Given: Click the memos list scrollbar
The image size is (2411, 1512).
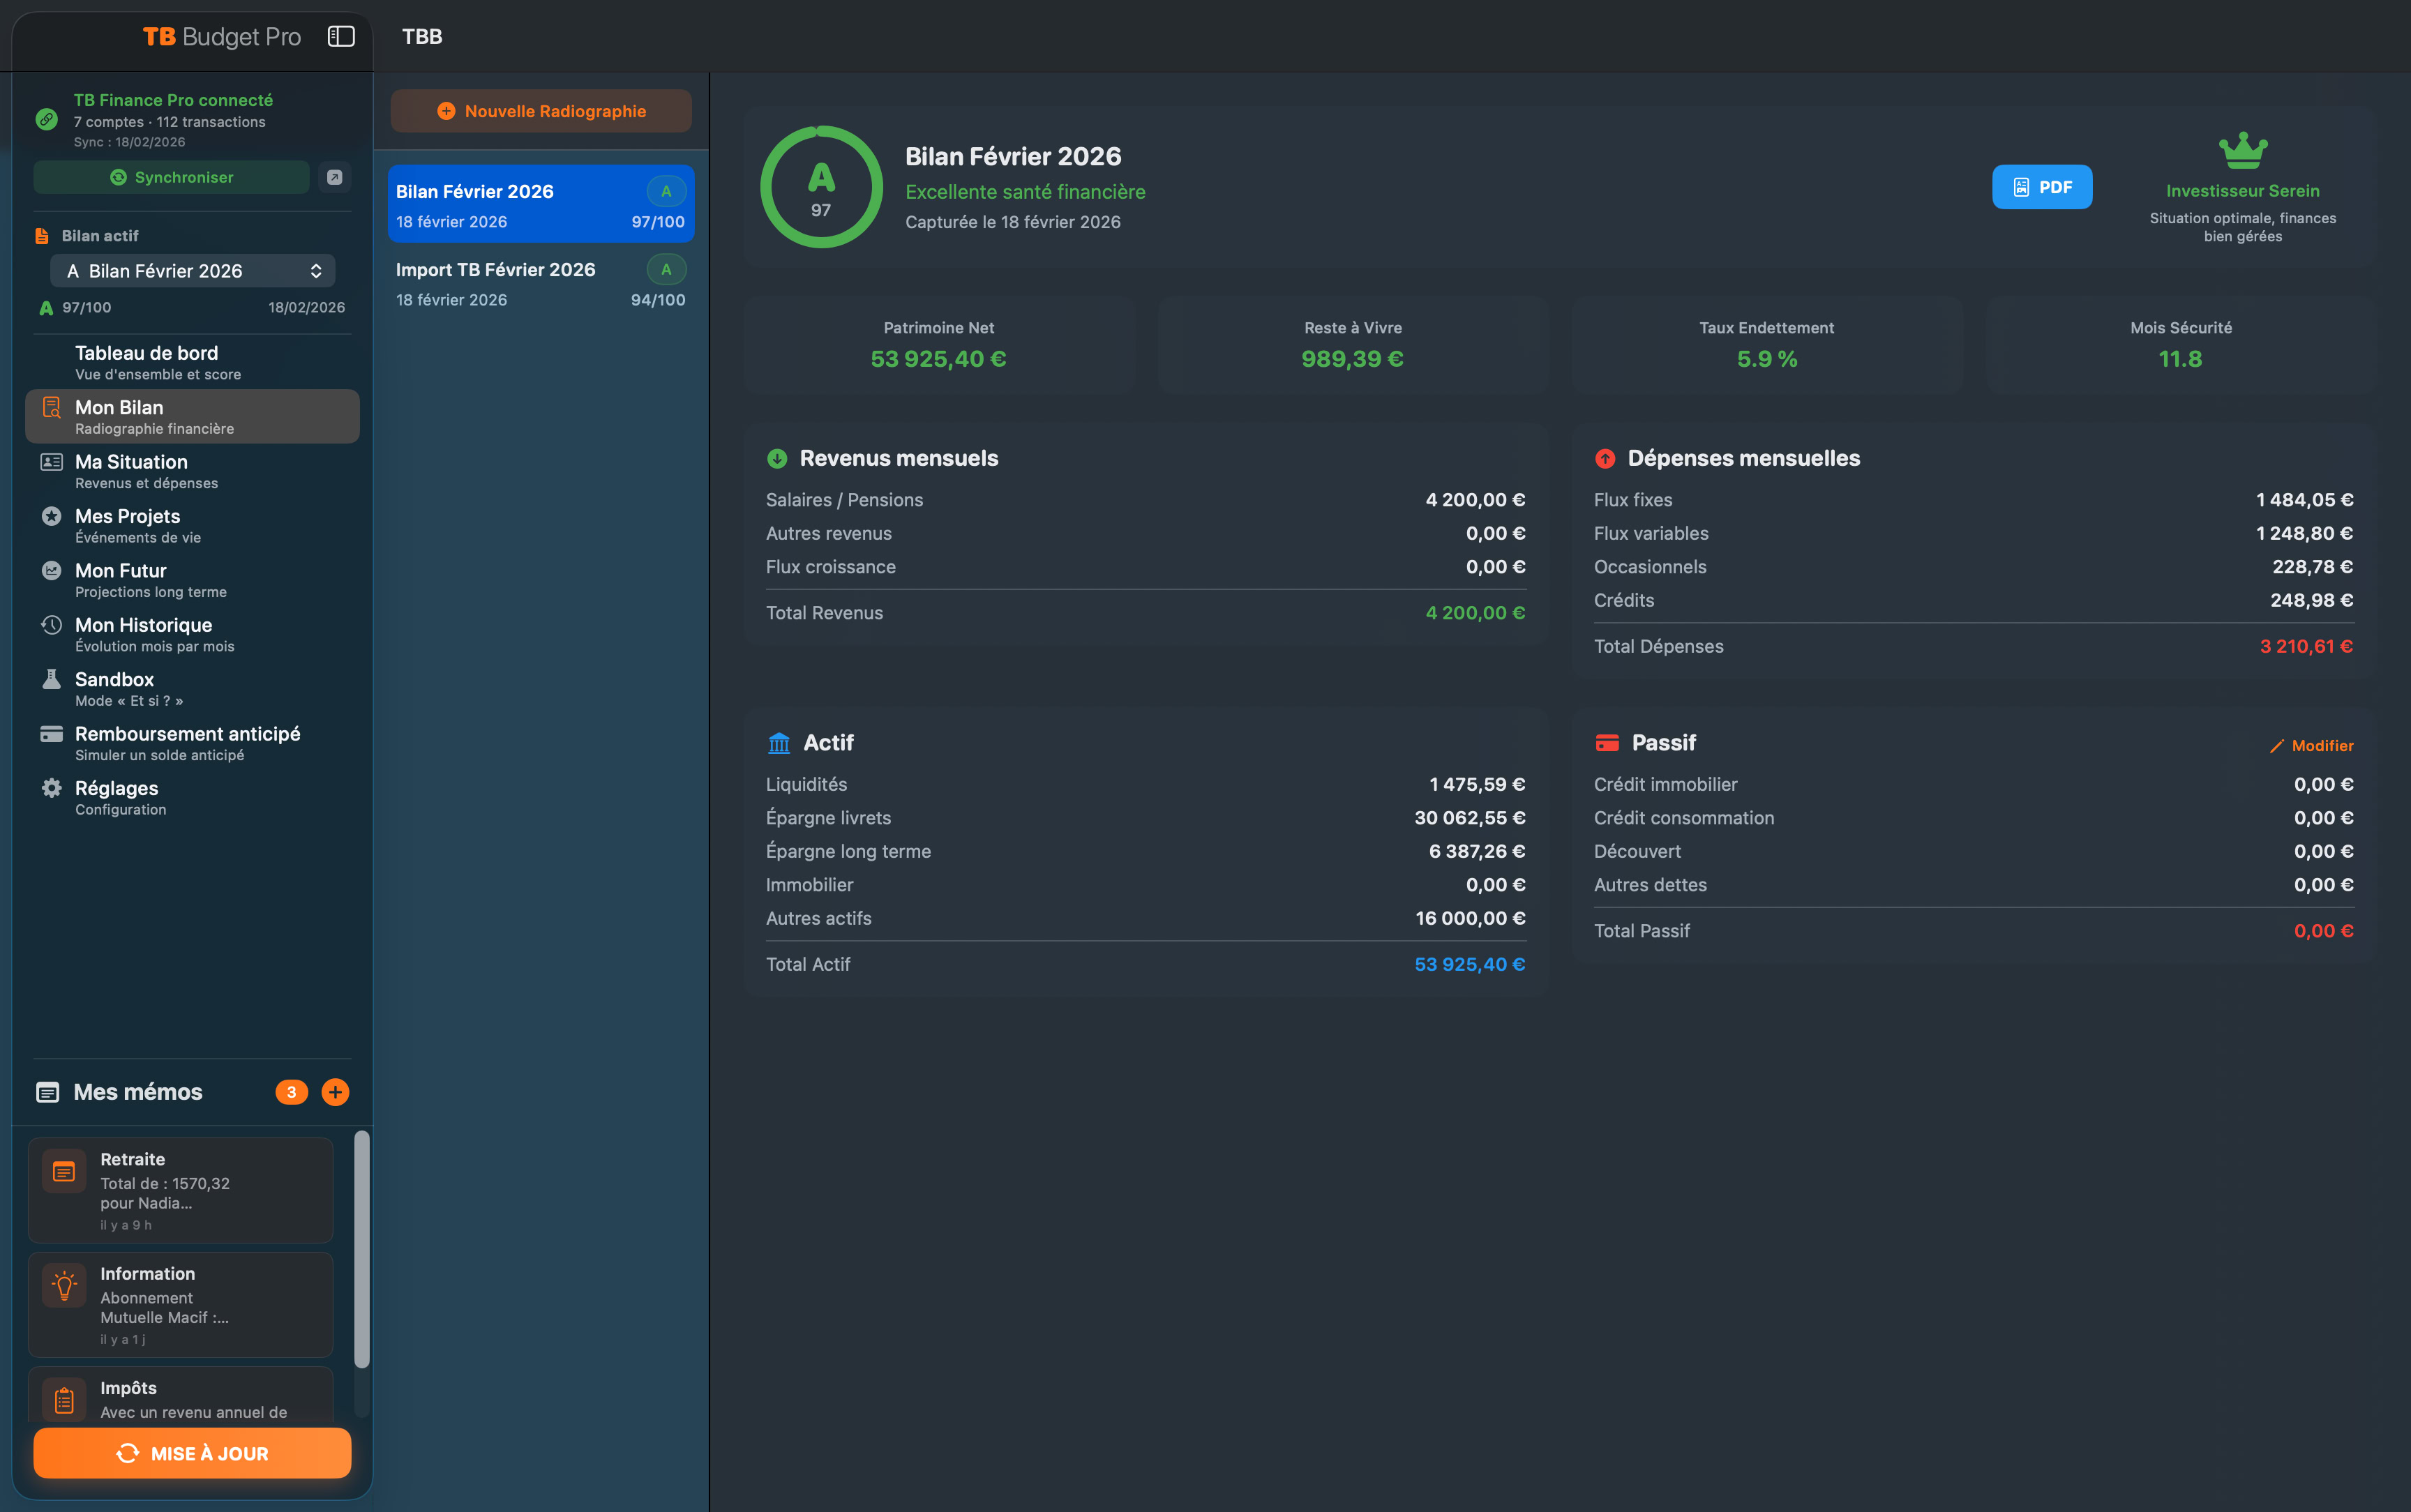Looking at the screenshot, I should (362, 1250).
